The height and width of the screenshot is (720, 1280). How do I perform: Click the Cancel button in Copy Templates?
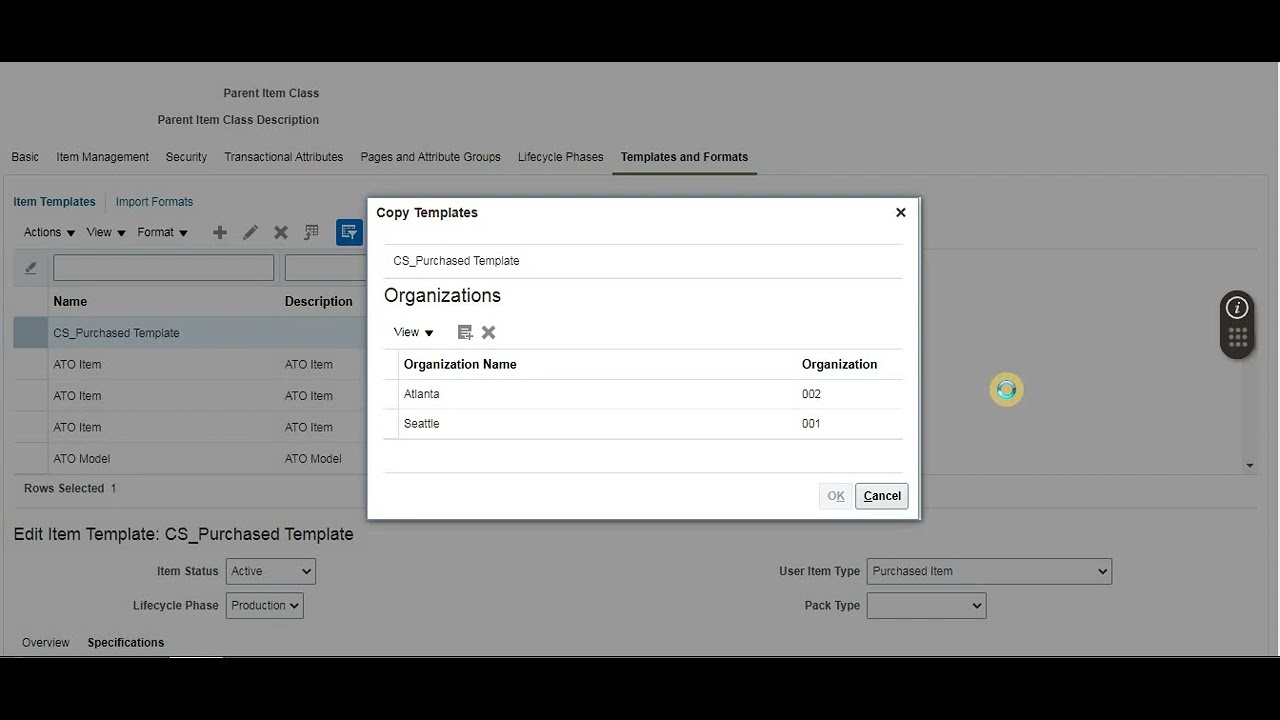882,496
